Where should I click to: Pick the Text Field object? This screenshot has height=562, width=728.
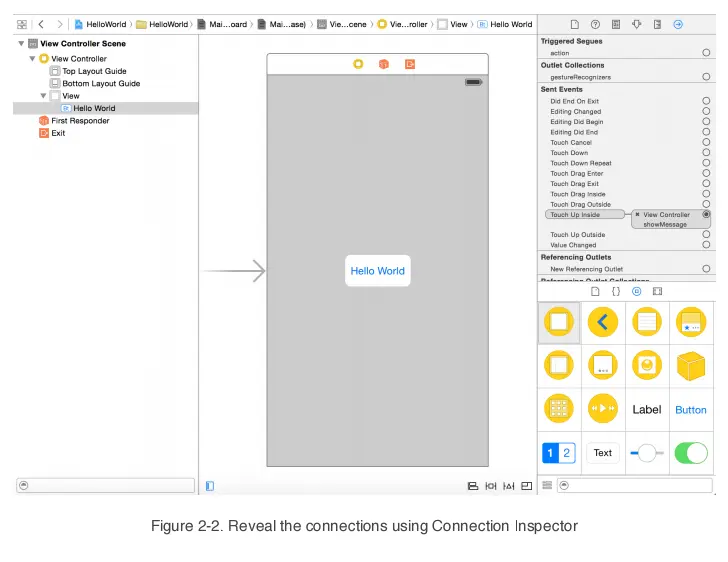pos(603,453)
